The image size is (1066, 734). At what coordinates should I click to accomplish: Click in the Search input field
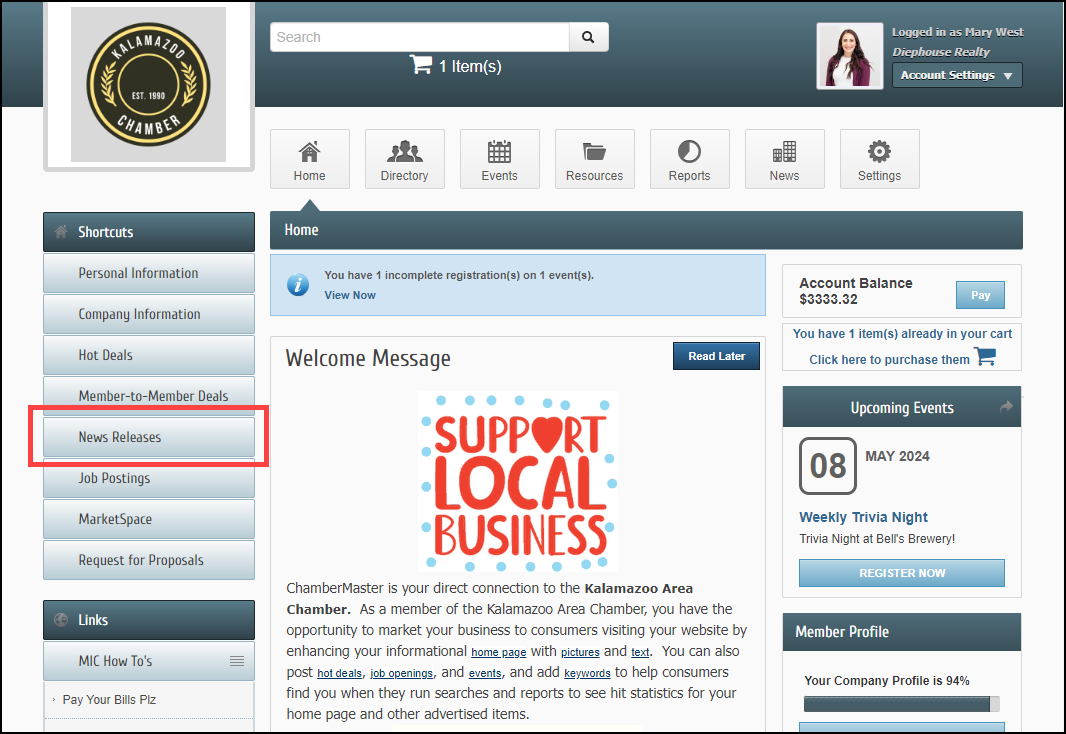(x=420, y=37)
